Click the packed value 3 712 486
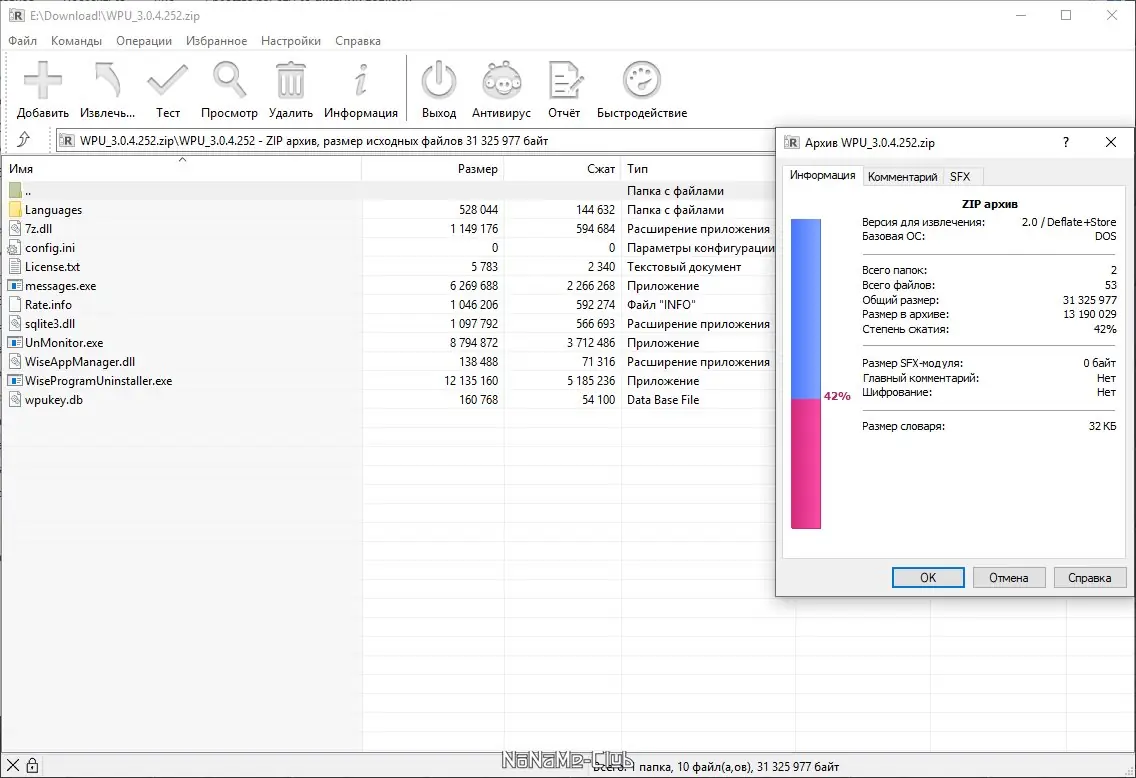1136x778 pixels. 591,343
